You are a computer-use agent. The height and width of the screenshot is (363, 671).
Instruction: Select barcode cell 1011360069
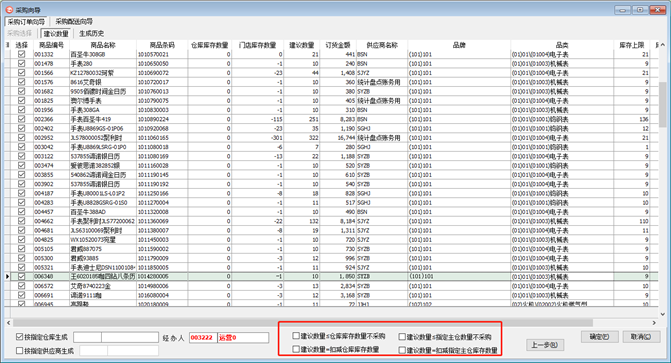pyautogui.click(x=162, y=221)
